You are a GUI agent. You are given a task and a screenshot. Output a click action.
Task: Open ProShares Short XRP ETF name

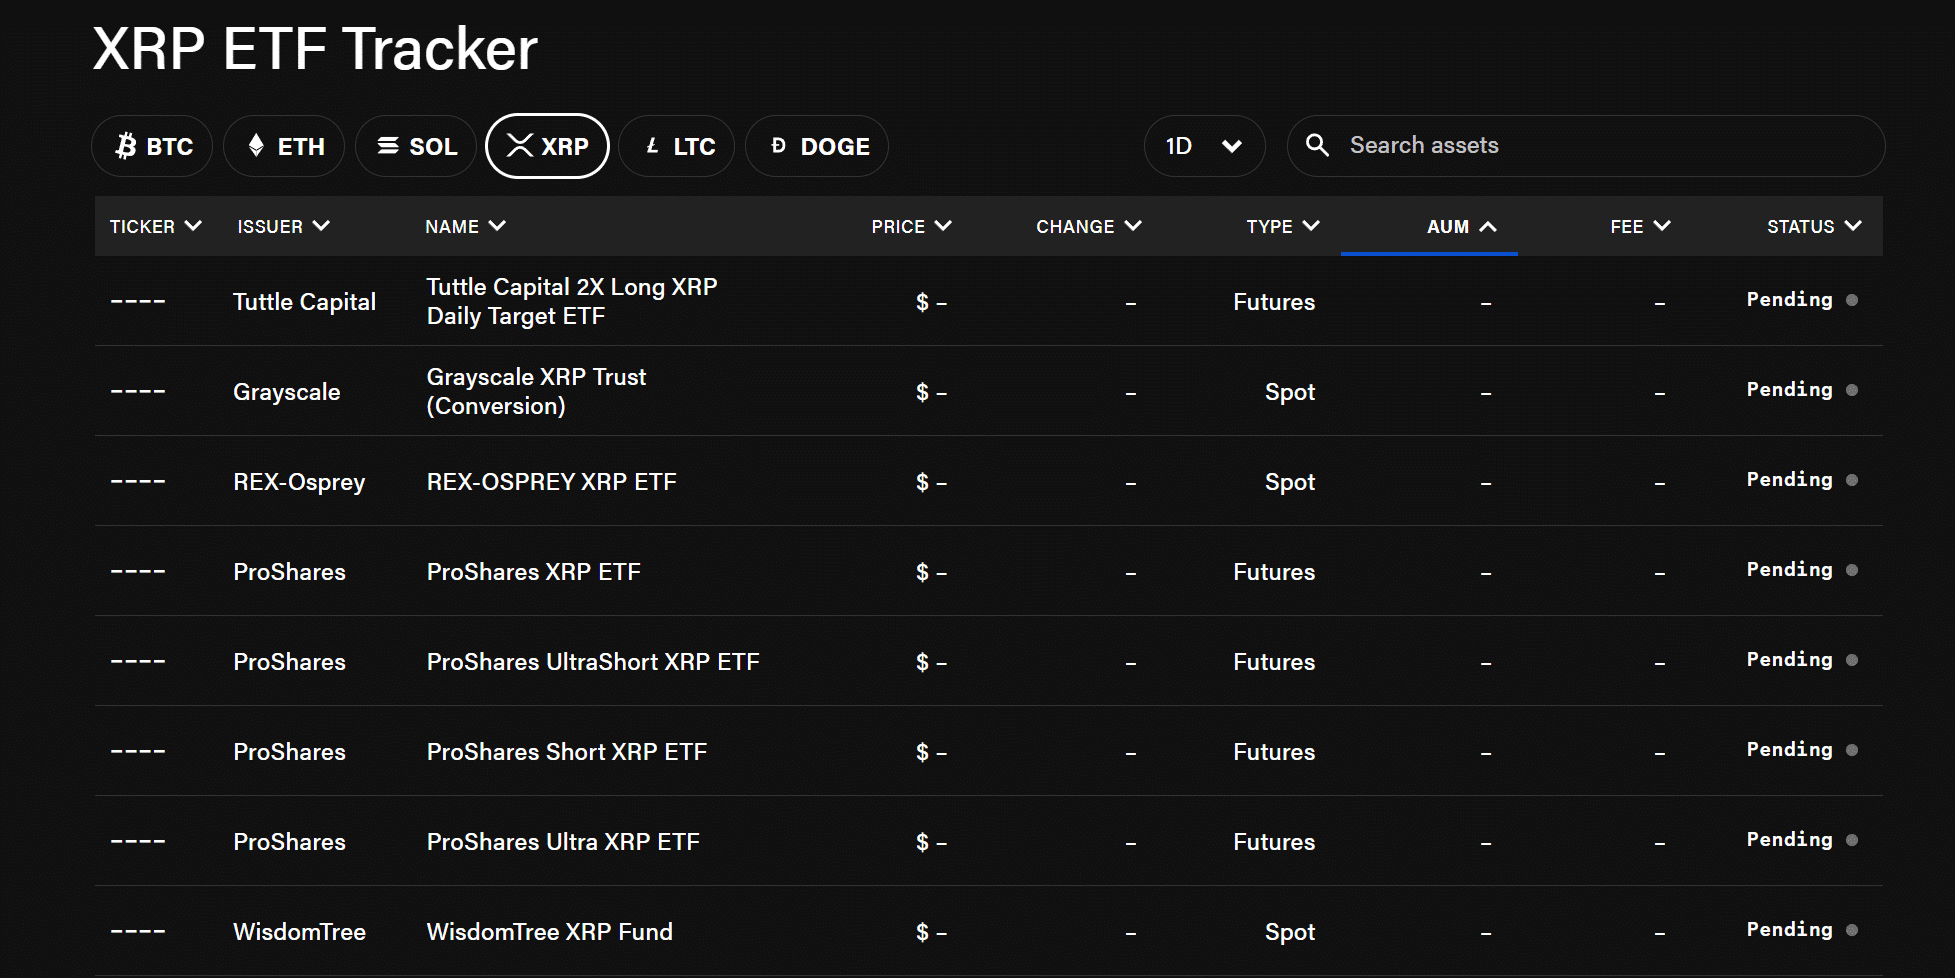pyautogui.click(x=567, y=752)
